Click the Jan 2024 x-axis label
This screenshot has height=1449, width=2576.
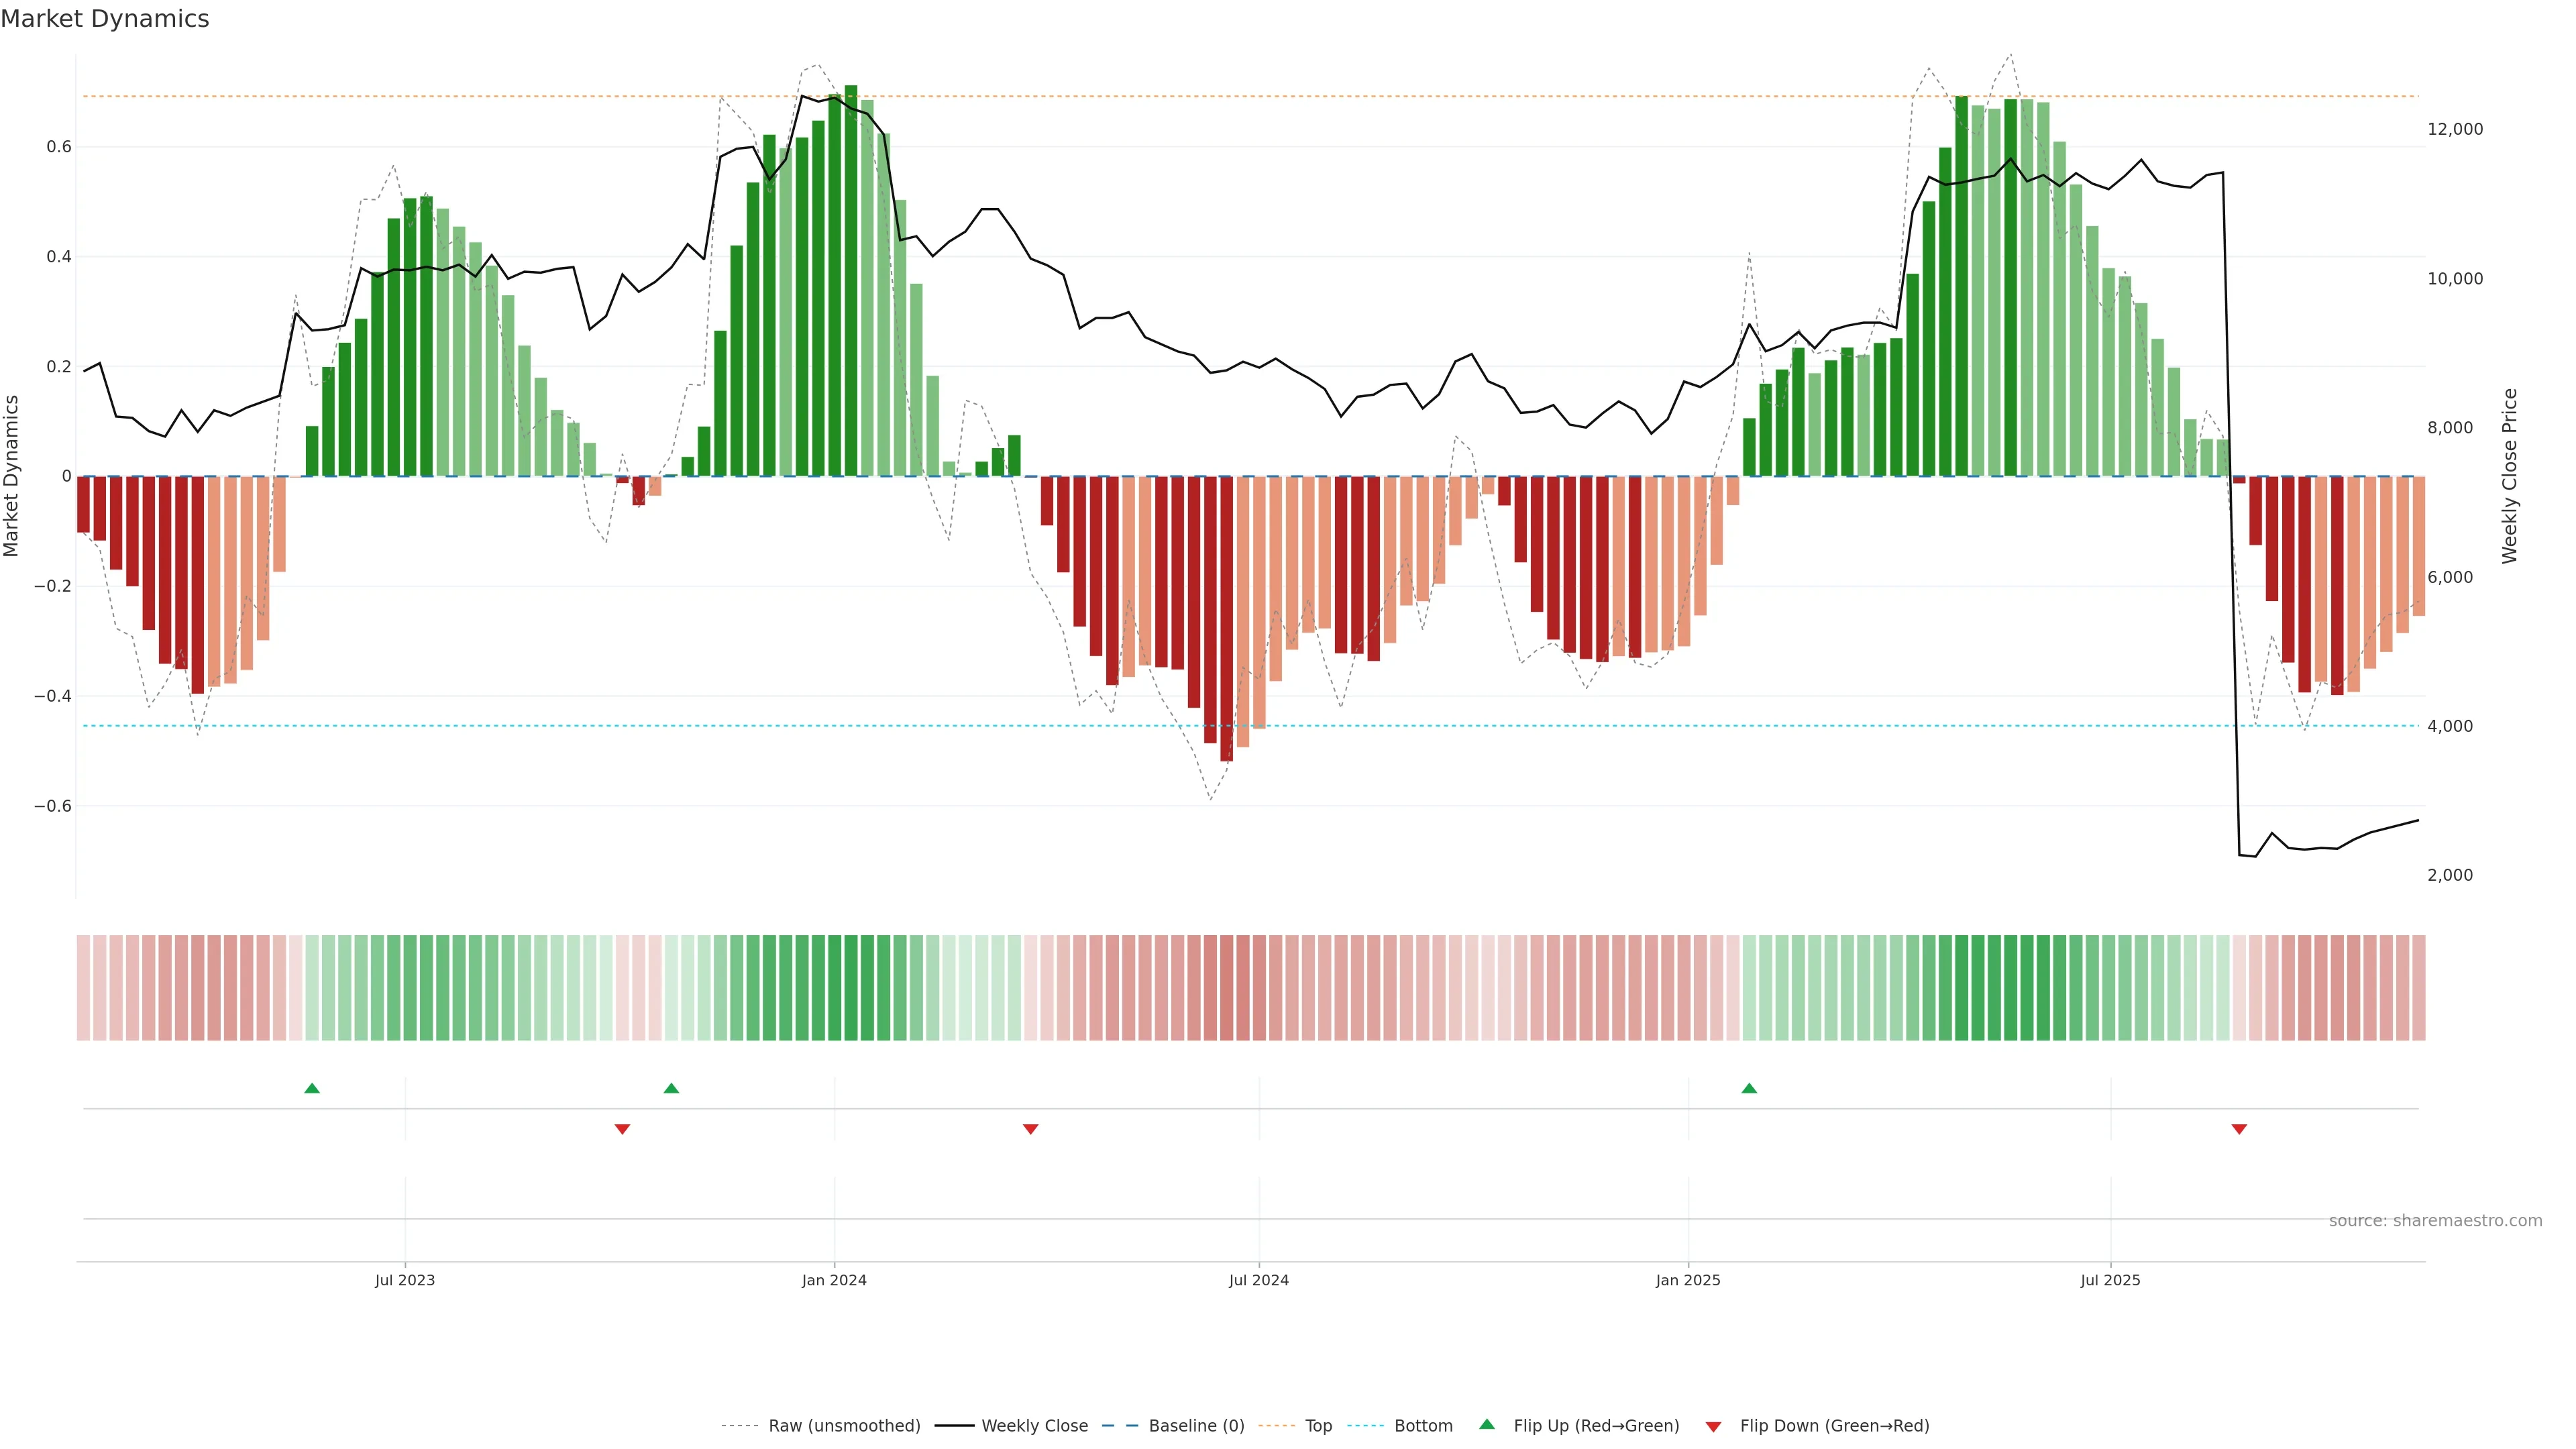[x=834, y=1280]
